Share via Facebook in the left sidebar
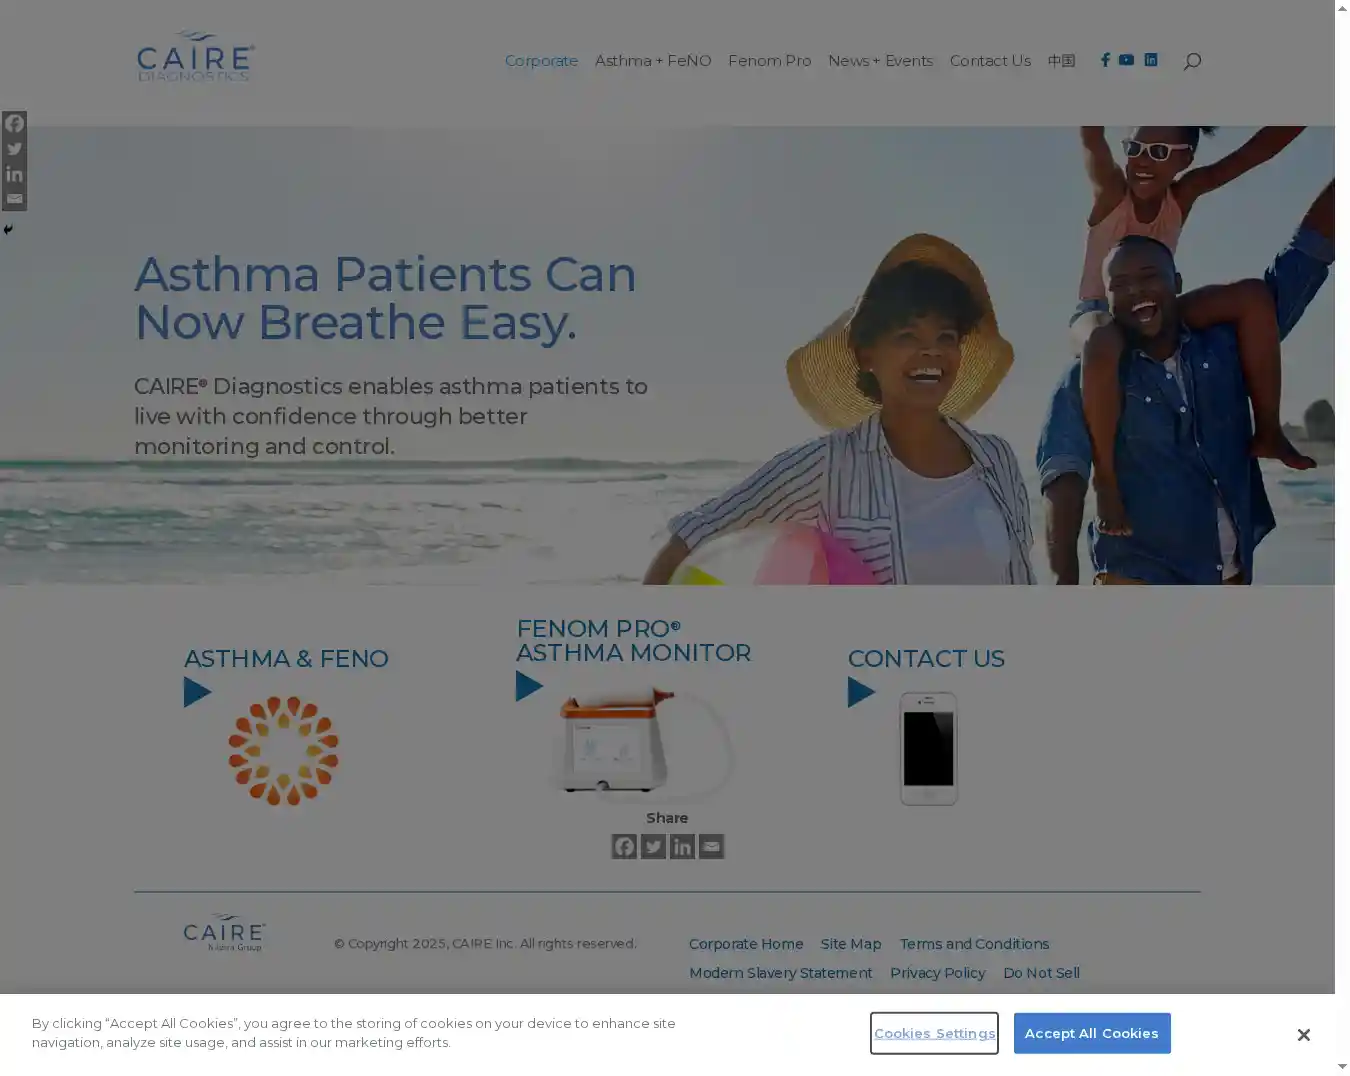This screenshot has height=1076, width=1350. [14, 124]
